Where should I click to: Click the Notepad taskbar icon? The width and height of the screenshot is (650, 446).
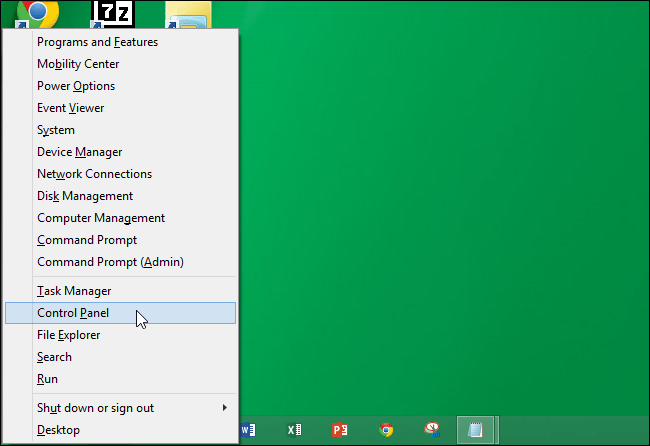pos(475,430)
